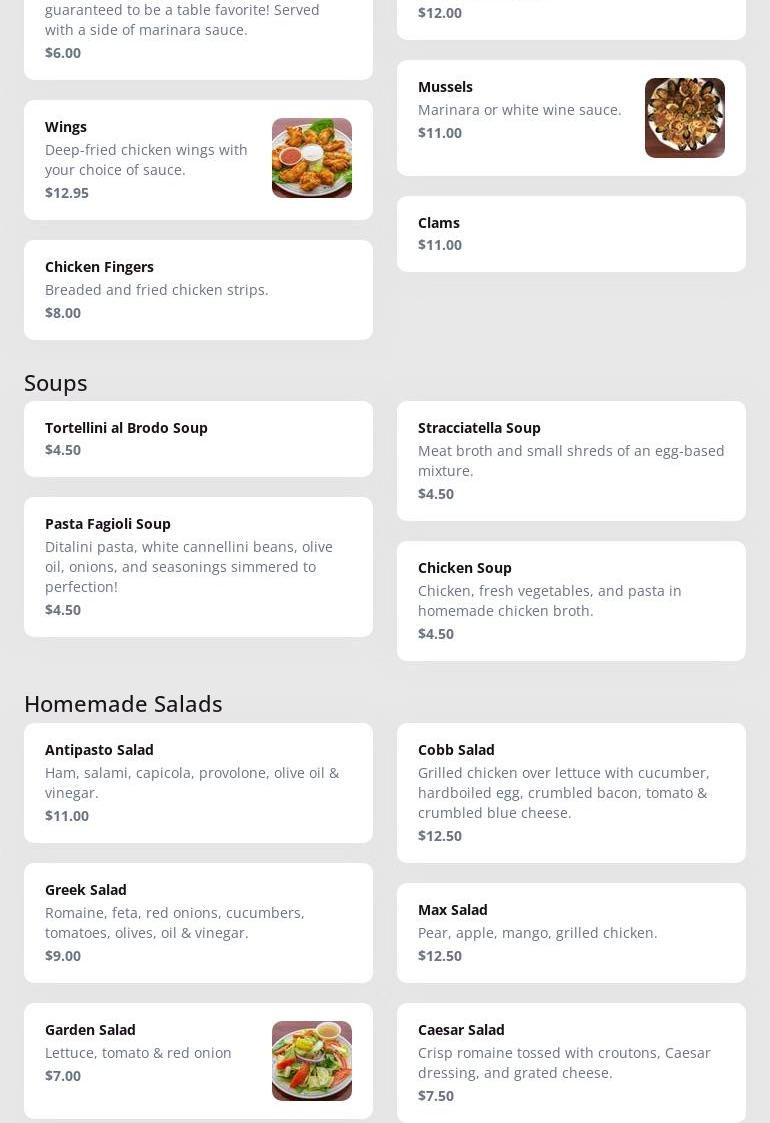Viewport: 770px width, 1123px height.
Task: Pick the Pasta Fagioli Soup item
Action: [198, 567]
